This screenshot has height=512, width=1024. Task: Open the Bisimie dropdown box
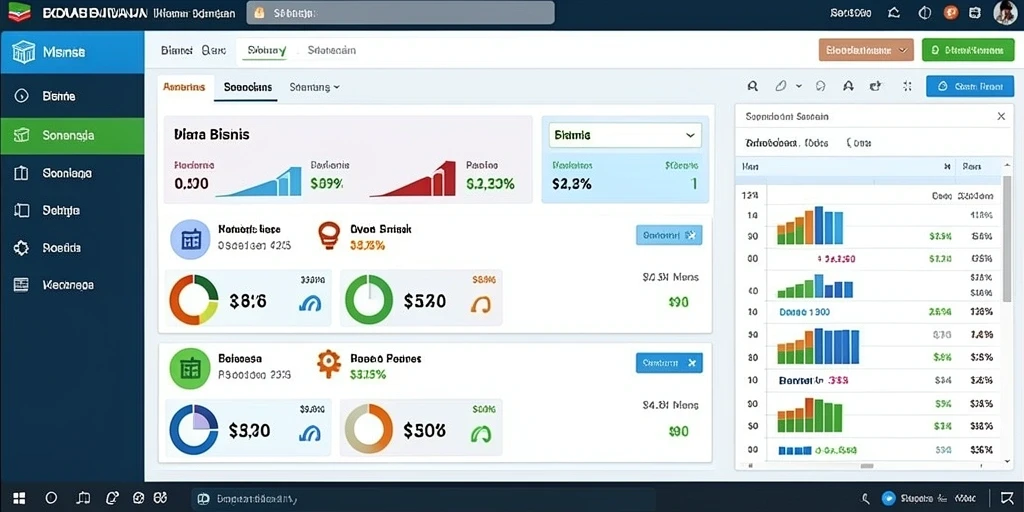[x=625, y=135]
